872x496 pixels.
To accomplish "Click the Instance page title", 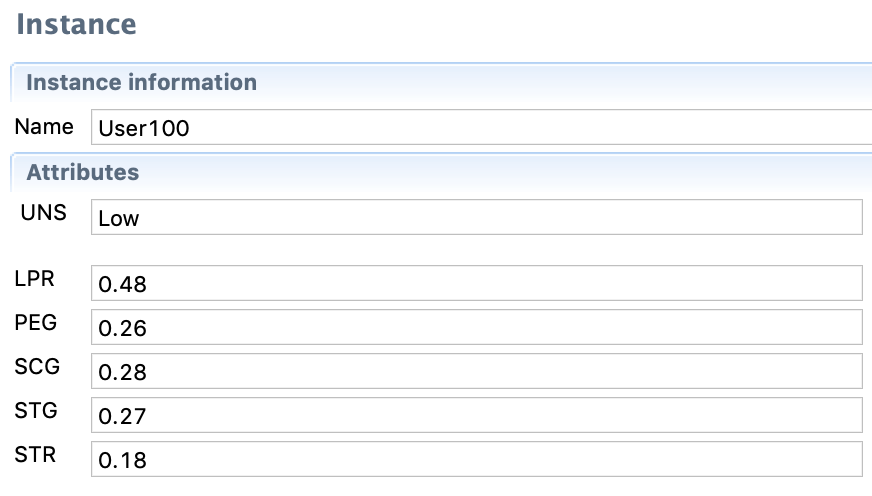I will [76, 24].
